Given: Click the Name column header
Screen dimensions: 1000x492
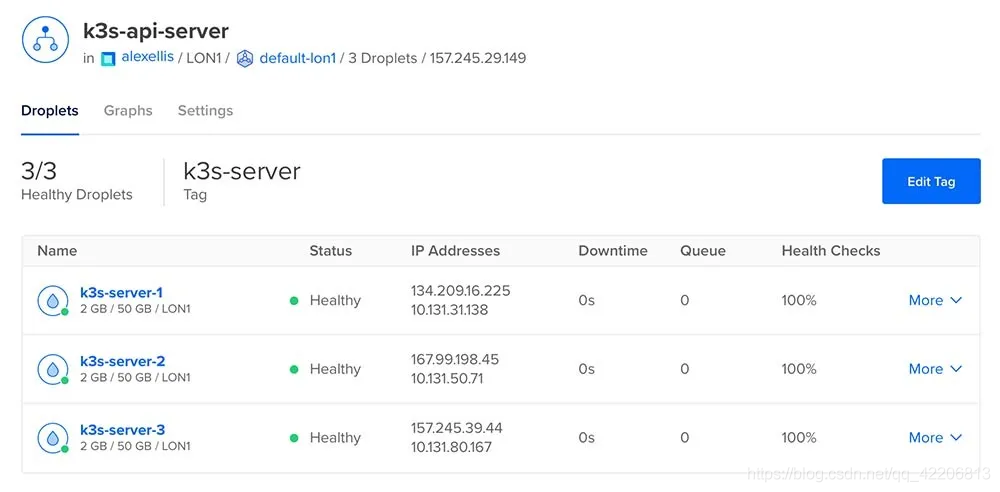Looking at the screenshot, I should click(x=57, y=251).
